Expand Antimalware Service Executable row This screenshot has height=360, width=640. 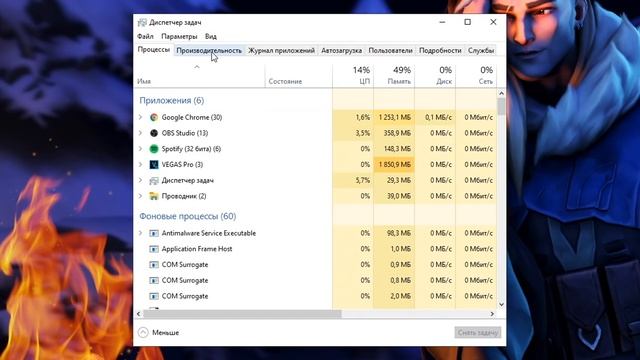click(140, 233)
